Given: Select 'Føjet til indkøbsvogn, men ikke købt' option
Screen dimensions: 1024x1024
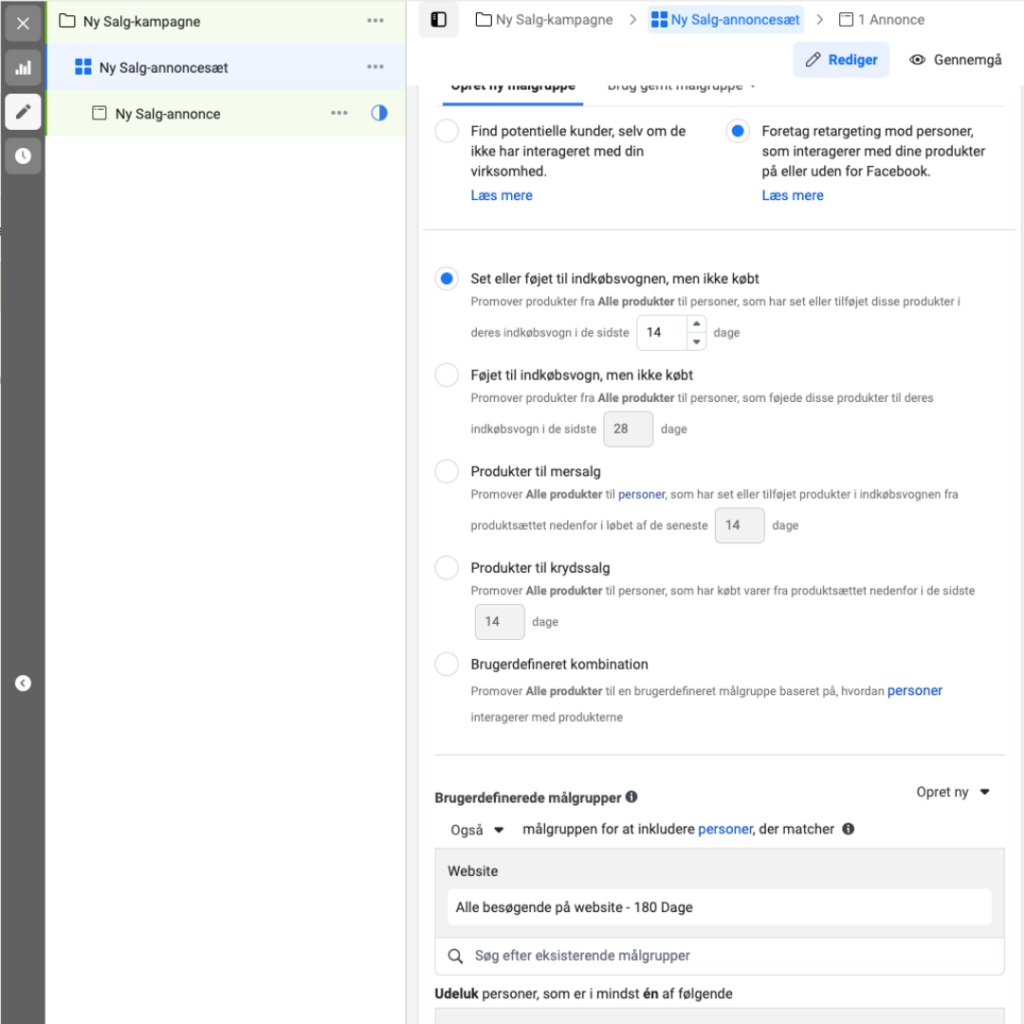Looking at the screenshot, I should [x=447, y=376].
